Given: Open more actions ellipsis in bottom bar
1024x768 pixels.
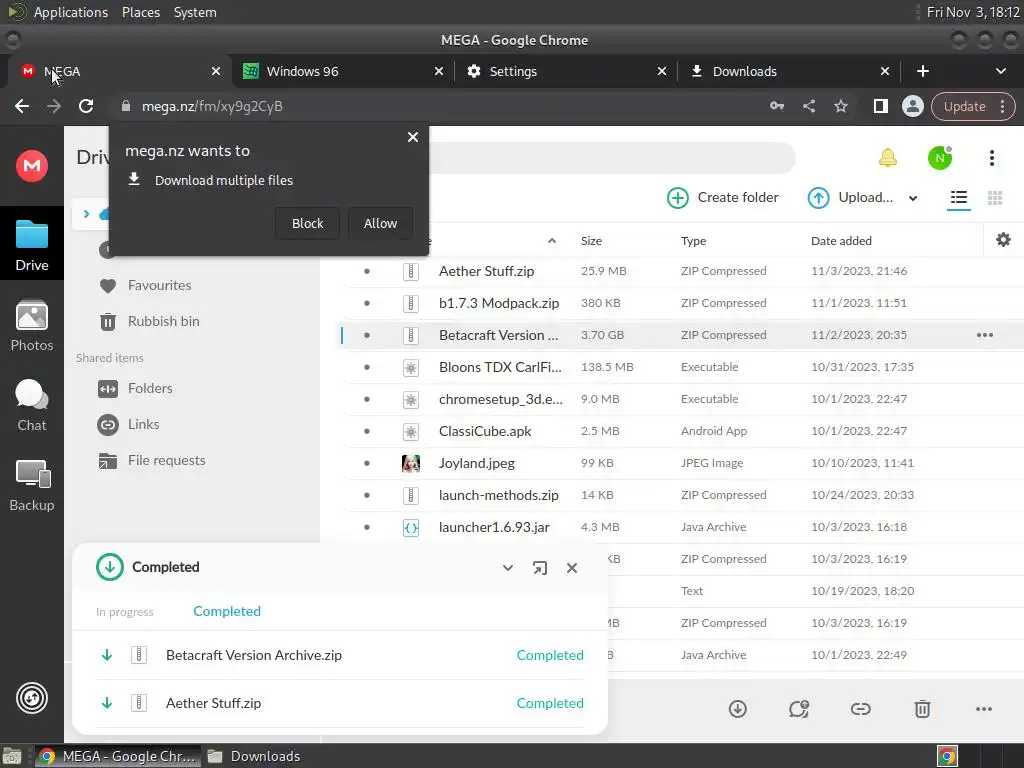Looking at the screenshot, I should (x=984, y=709).
